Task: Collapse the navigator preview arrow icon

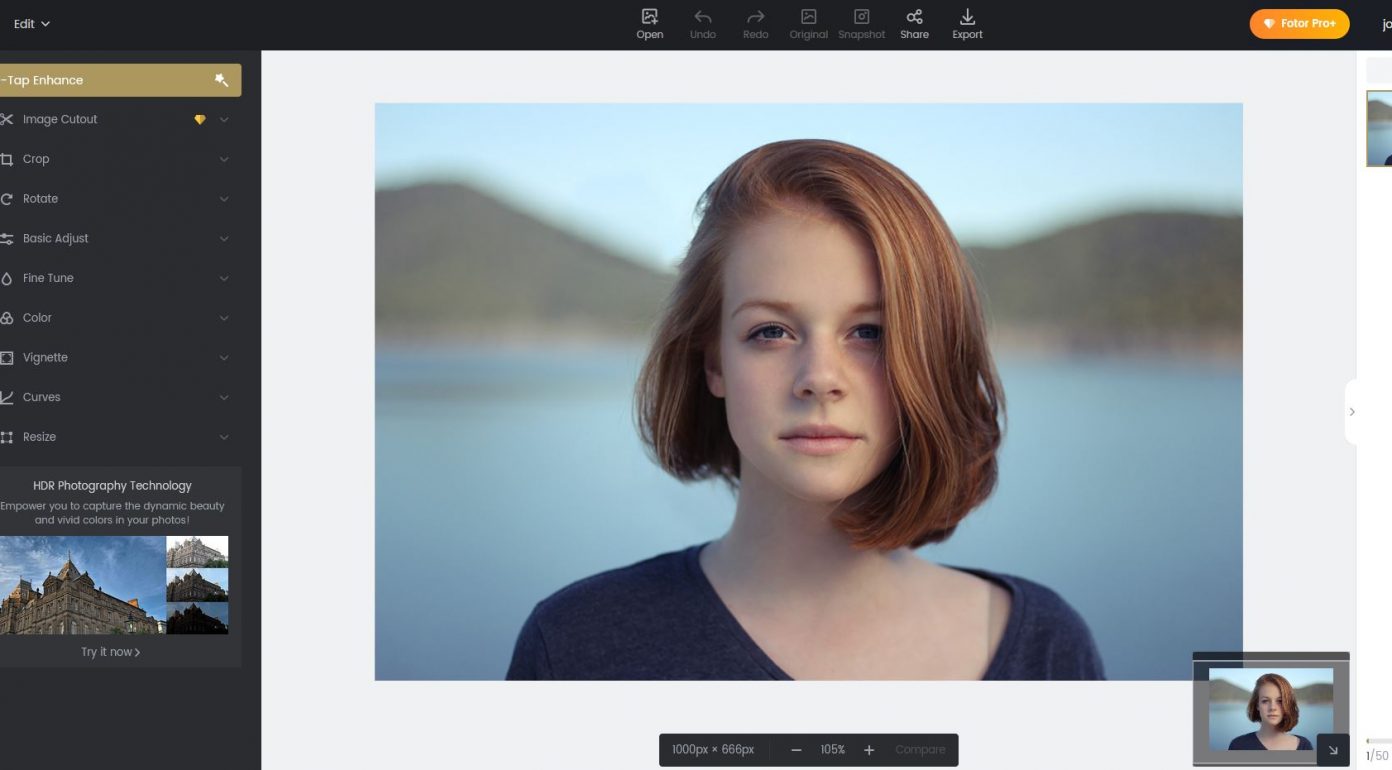Action: [1332, 750]
